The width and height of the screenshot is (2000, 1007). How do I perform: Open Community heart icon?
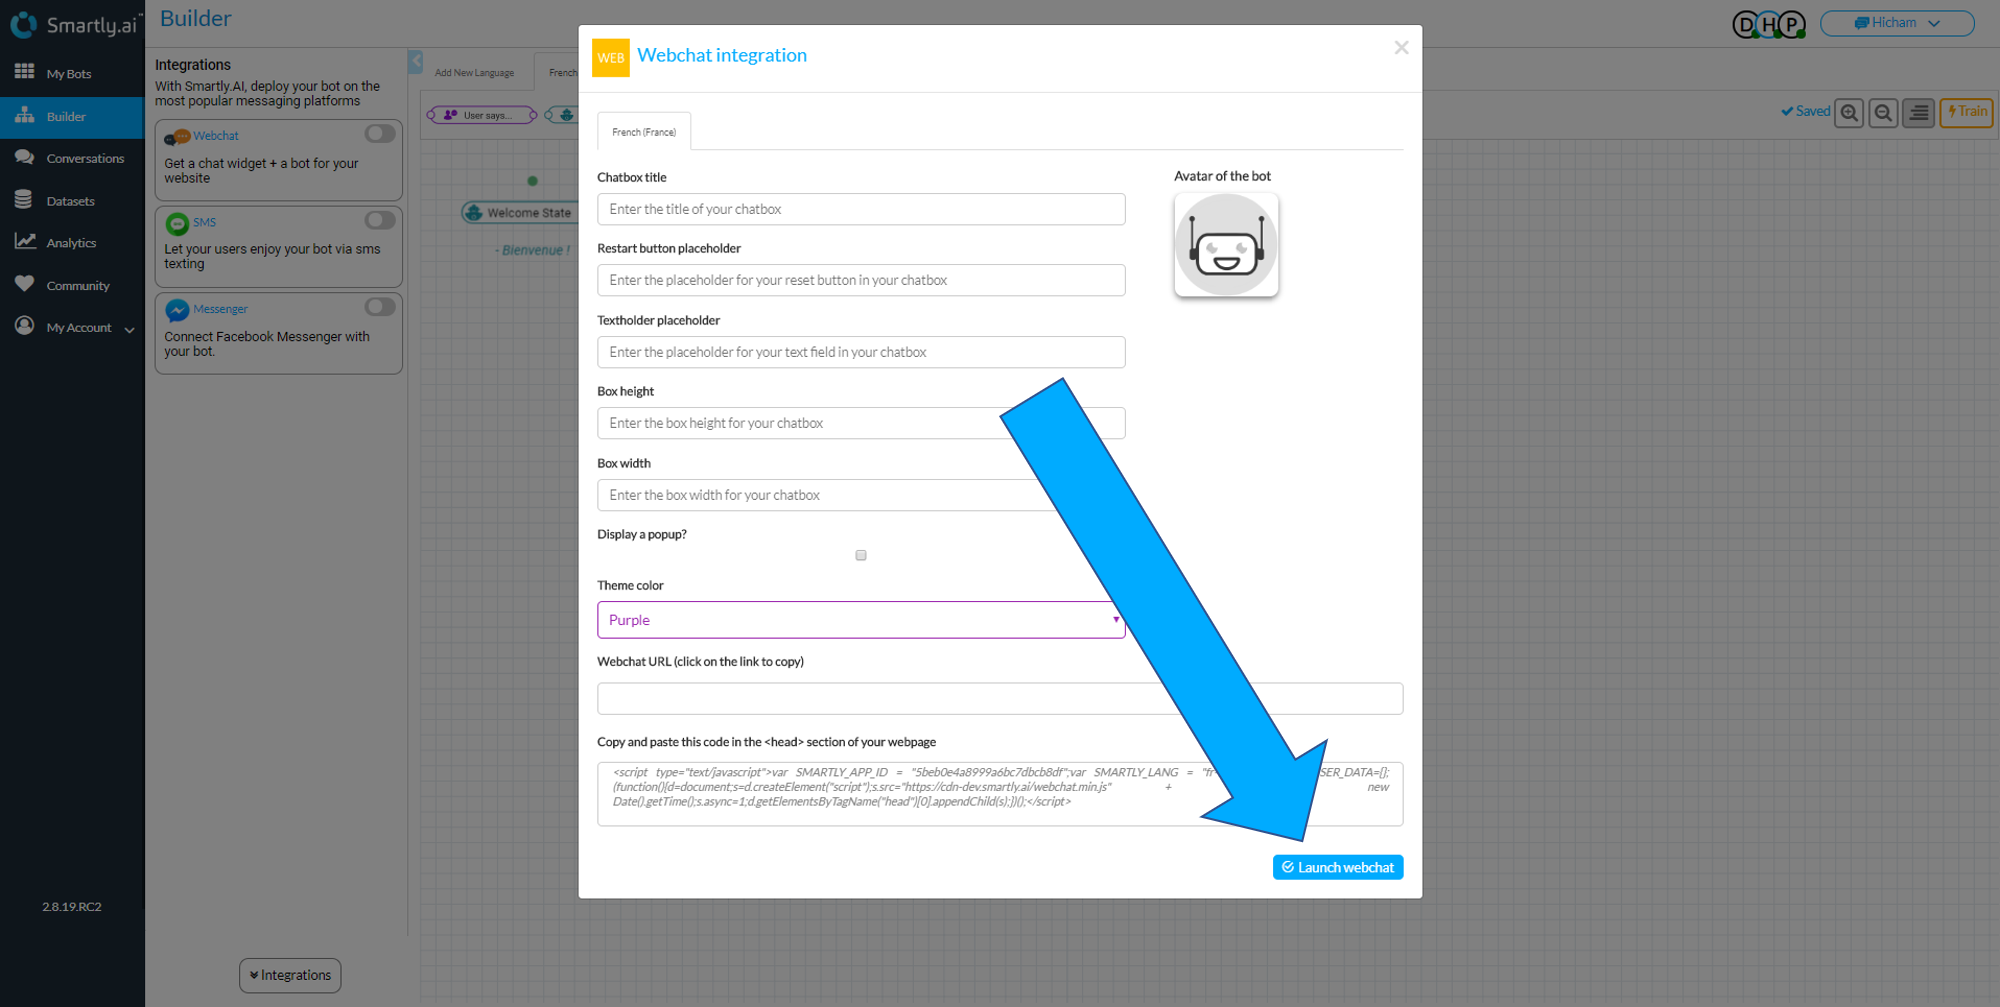pyautogui.click(x=24, y=284)
